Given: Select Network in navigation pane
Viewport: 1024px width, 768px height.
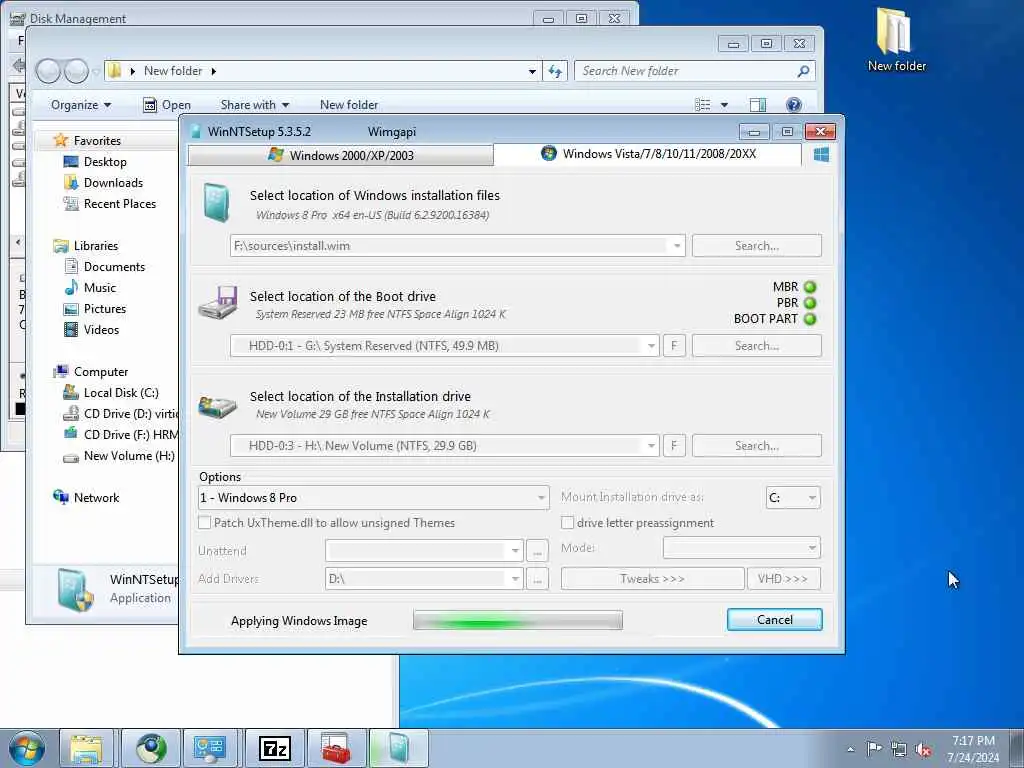Looking at the screenshot, I should point(86,498).
